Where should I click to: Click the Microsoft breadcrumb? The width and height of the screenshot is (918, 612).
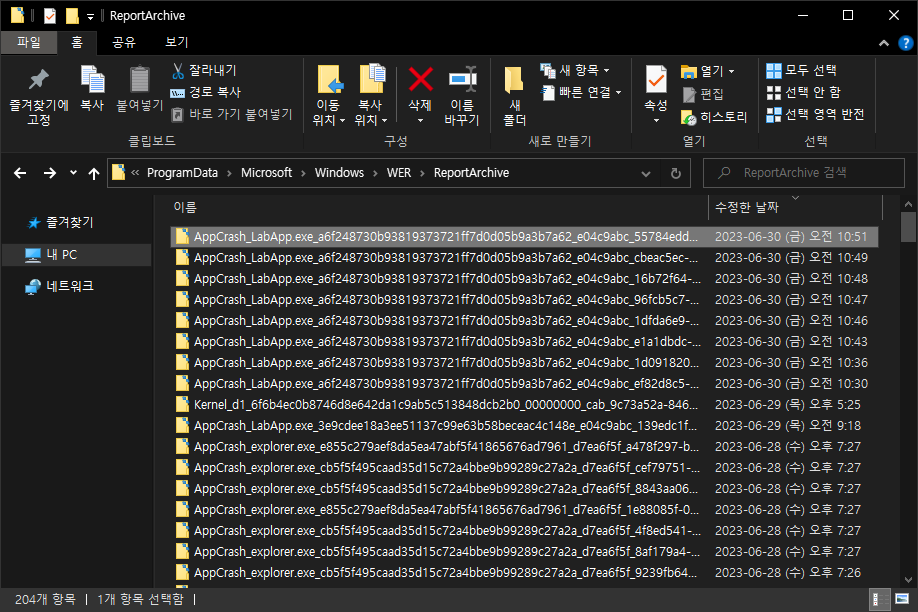[266, 173]
